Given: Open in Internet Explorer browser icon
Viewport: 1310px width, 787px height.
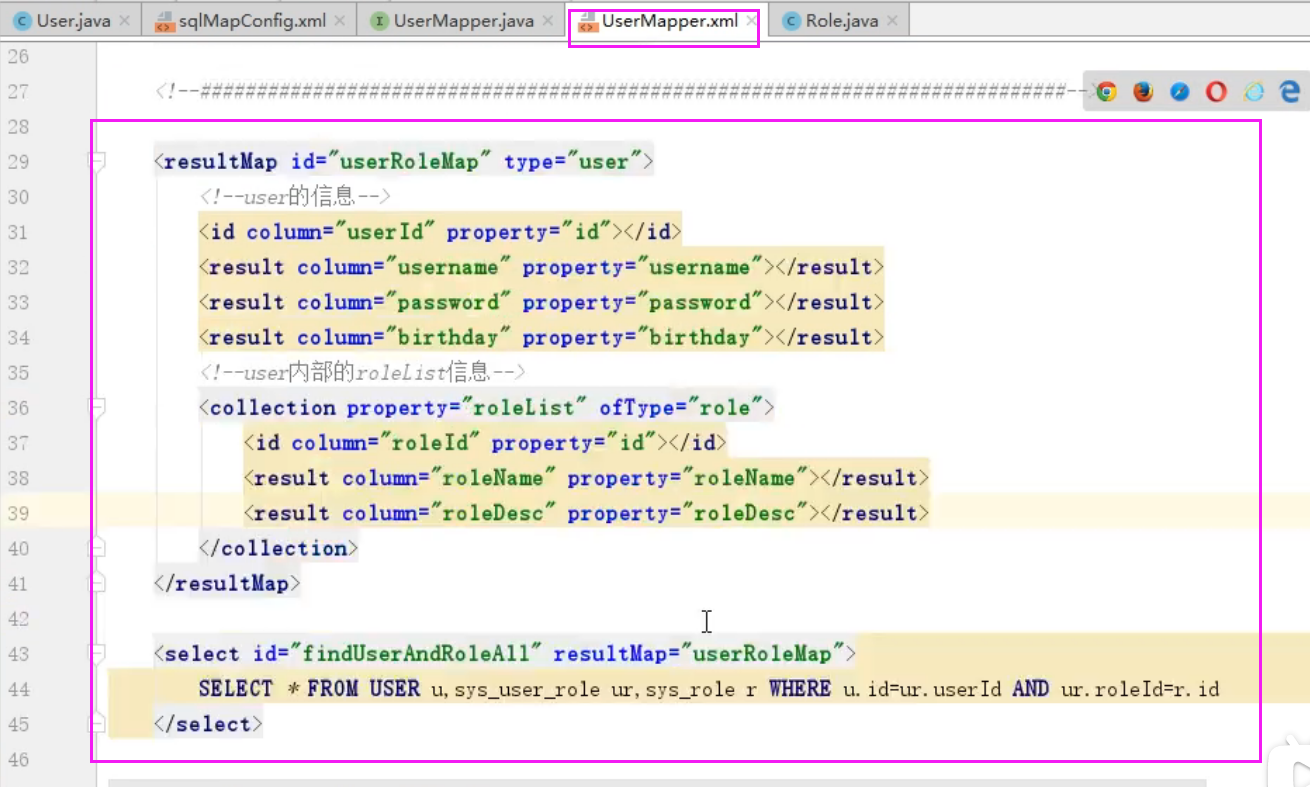Looking at the screenshot, I should (x=1254, y=92).
